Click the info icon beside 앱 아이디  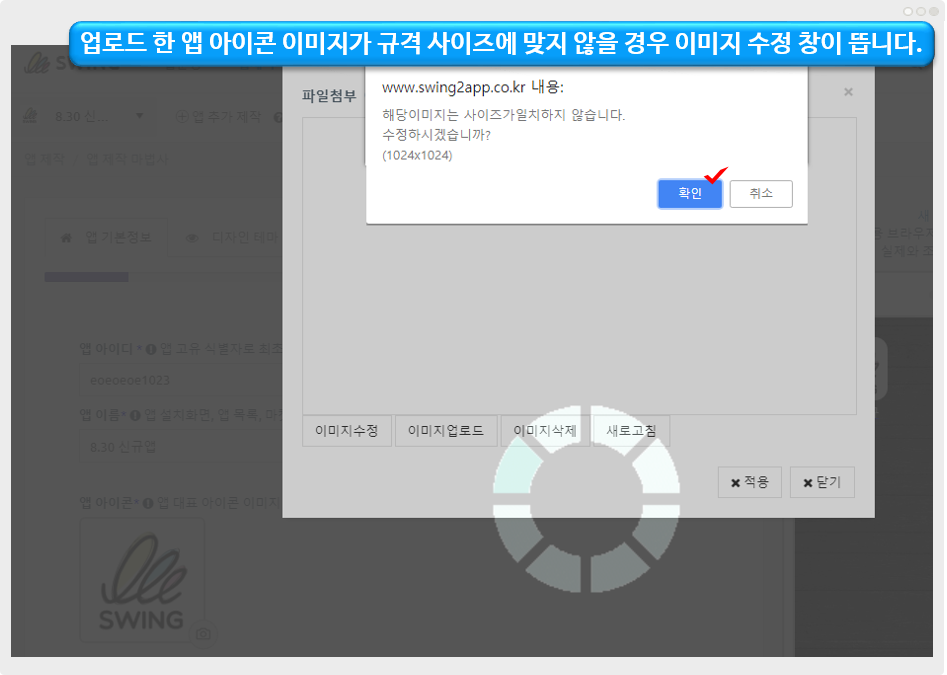click(x=149, y=350)
